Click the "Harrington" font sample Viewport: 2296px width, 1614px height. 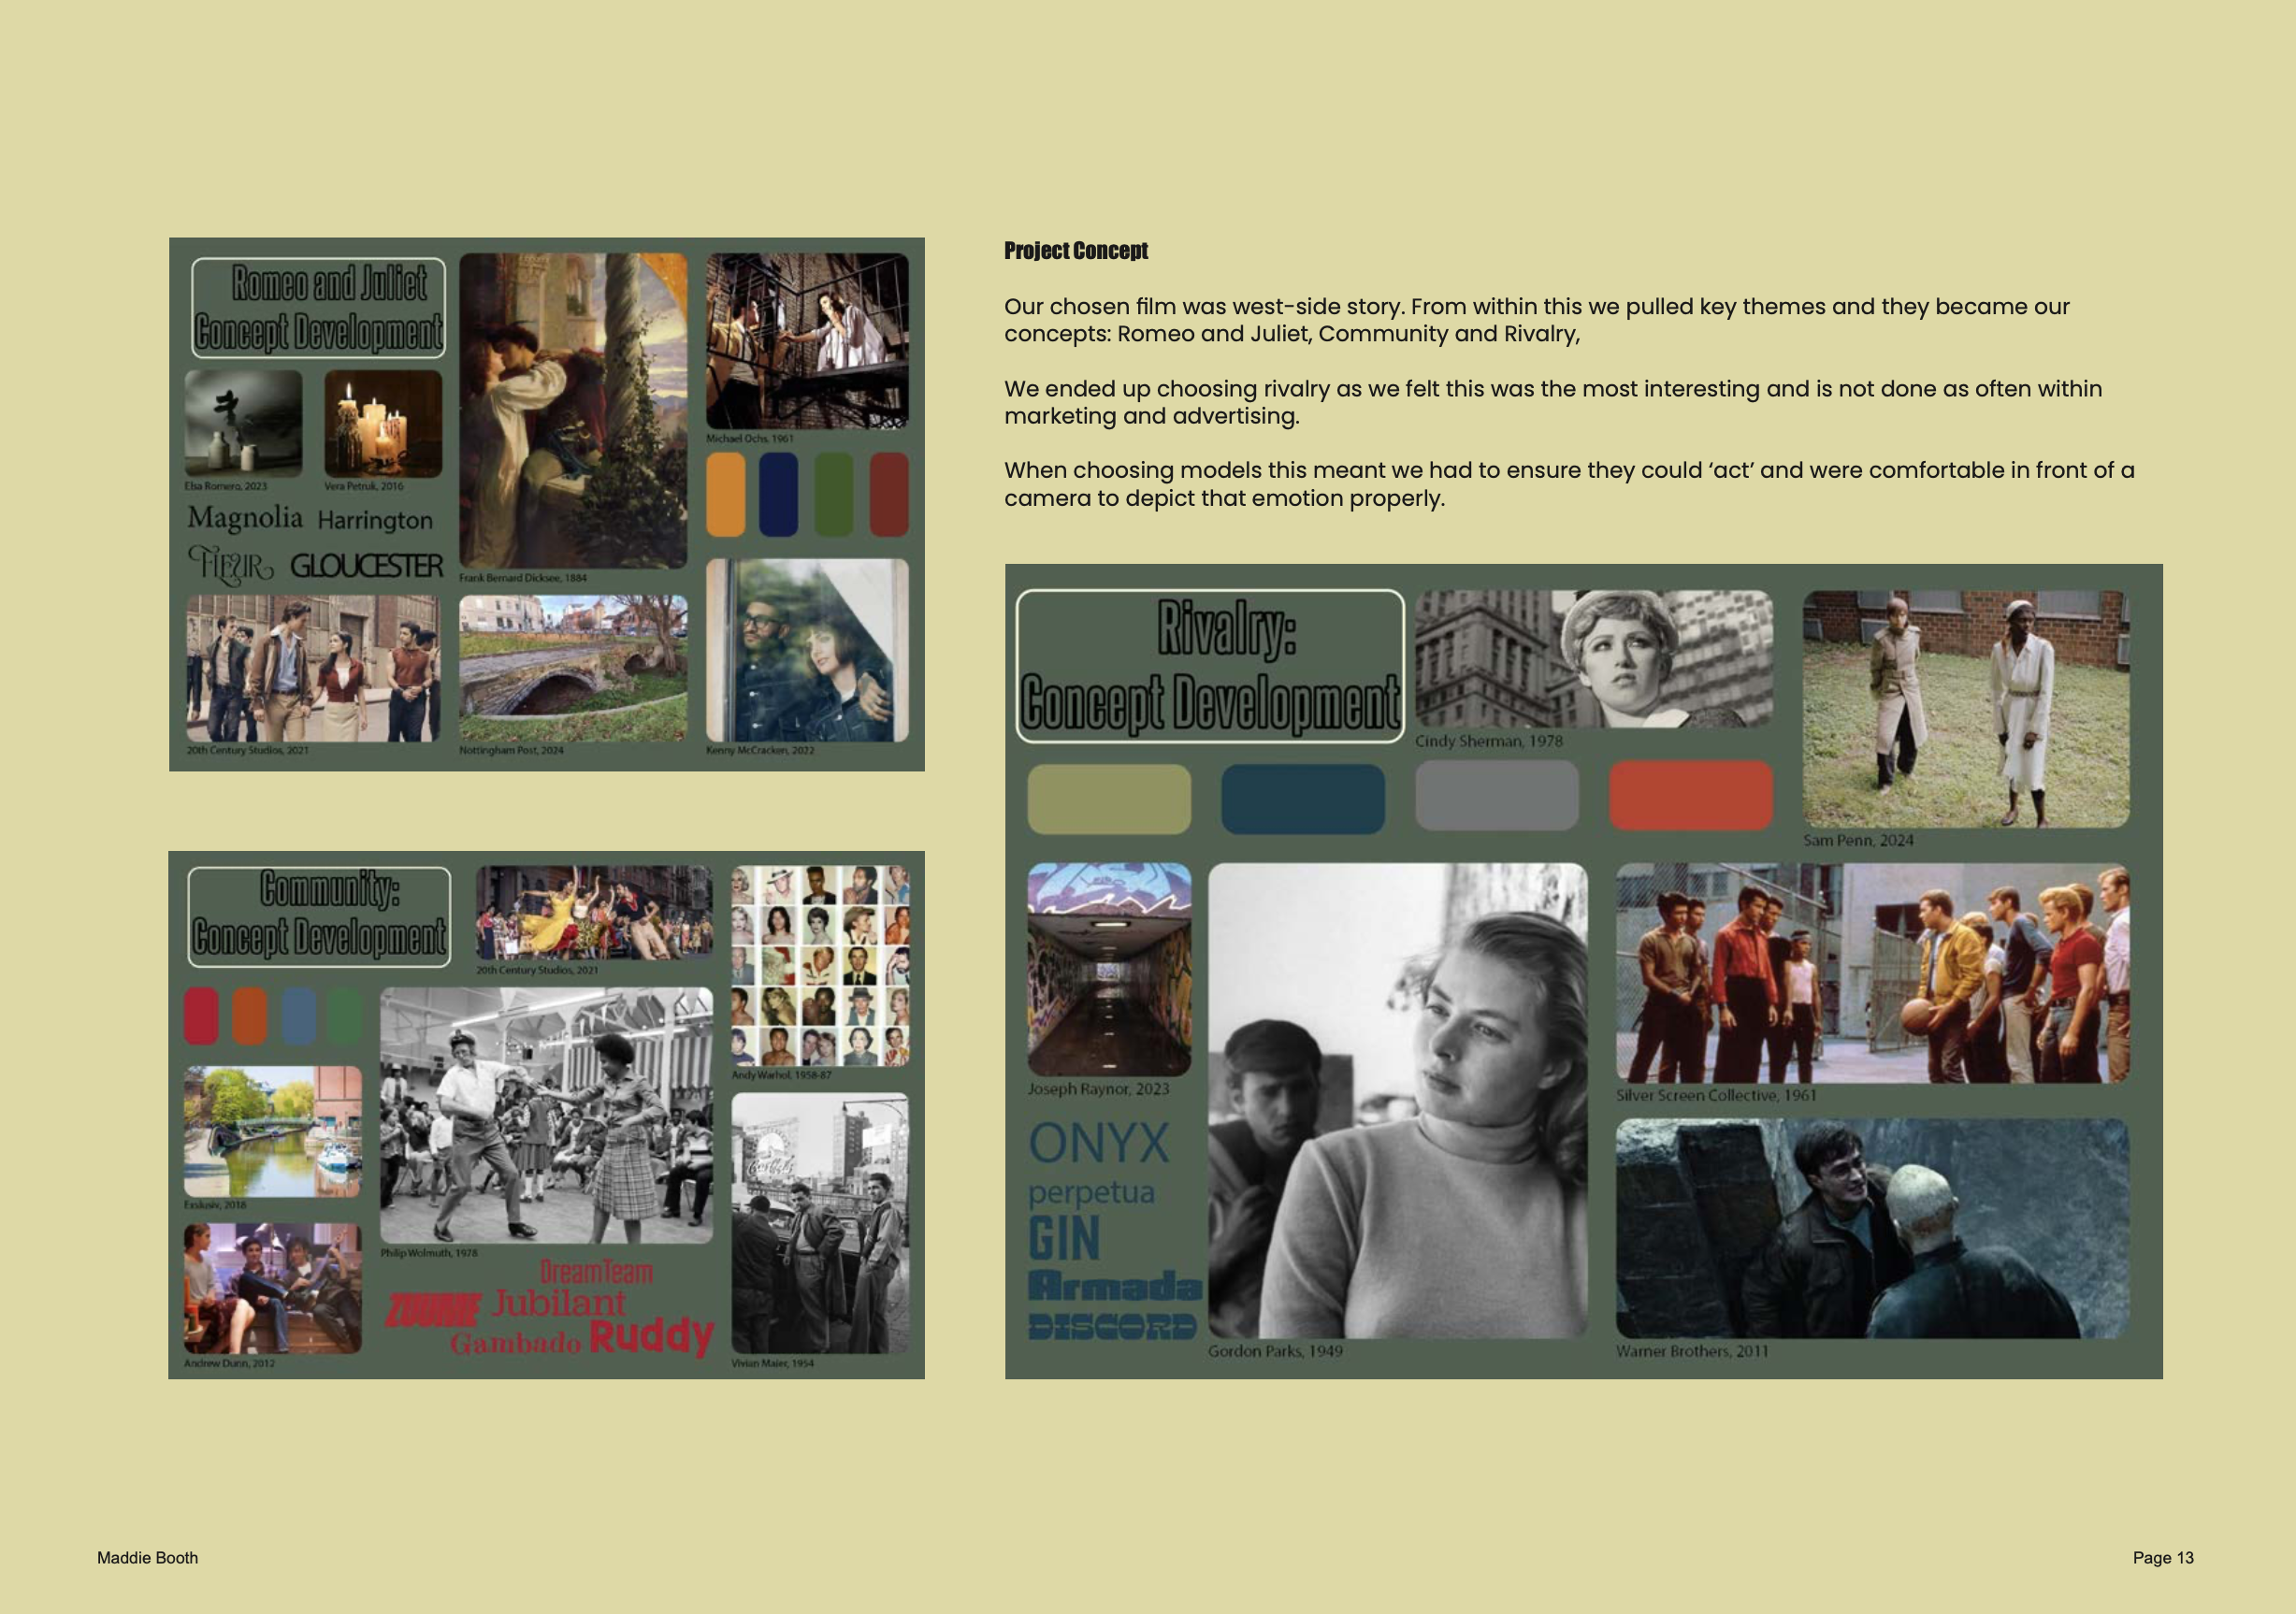point(375,520)
